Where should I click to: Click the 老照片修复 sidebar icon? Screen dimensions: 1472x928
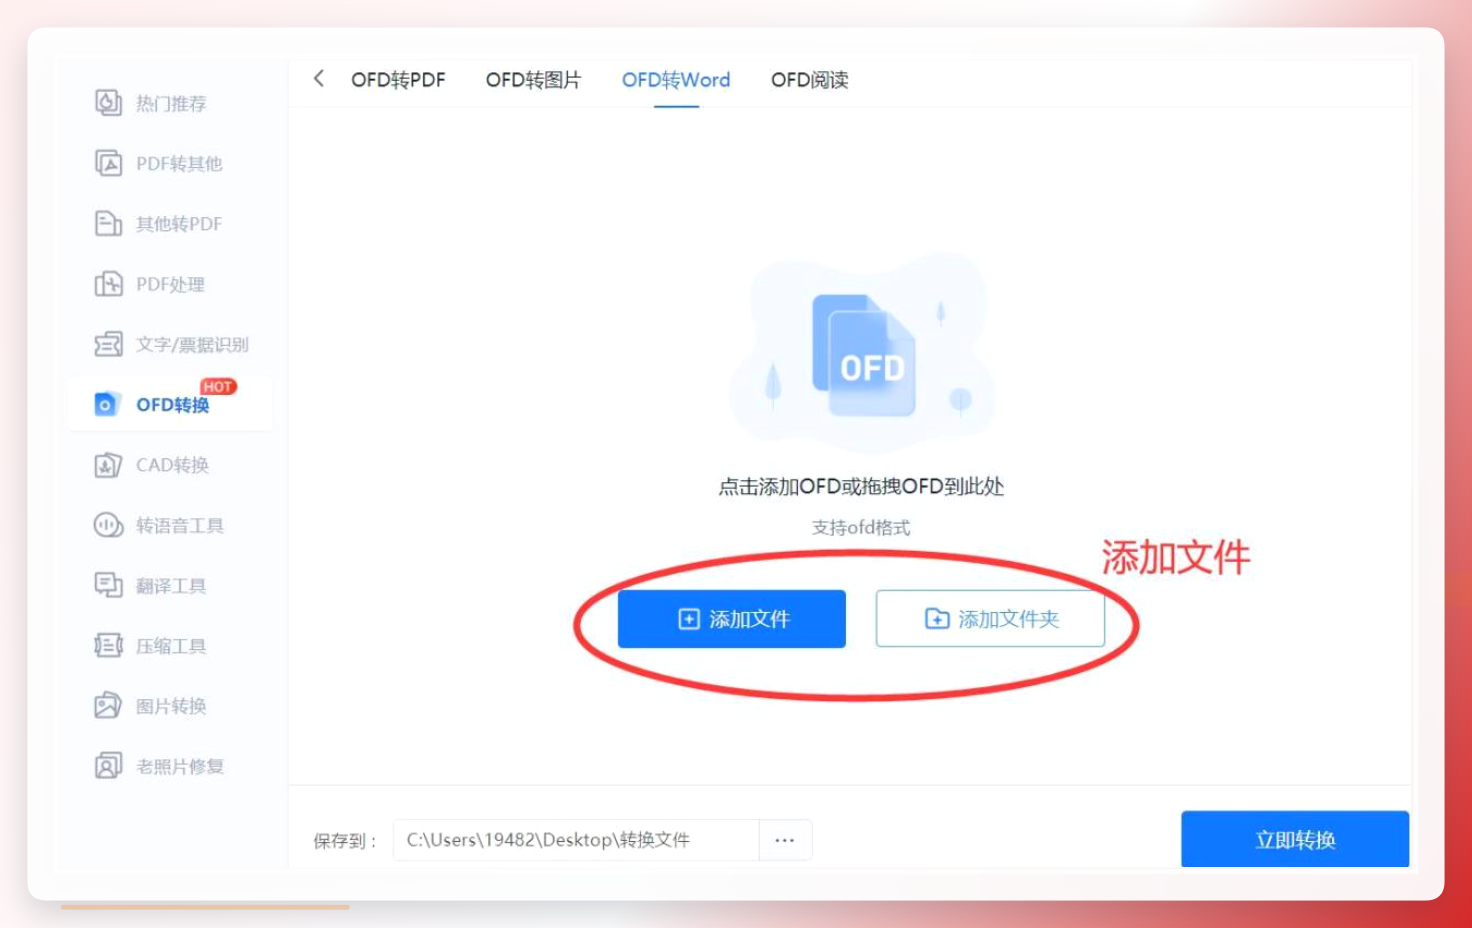point(108,766)
